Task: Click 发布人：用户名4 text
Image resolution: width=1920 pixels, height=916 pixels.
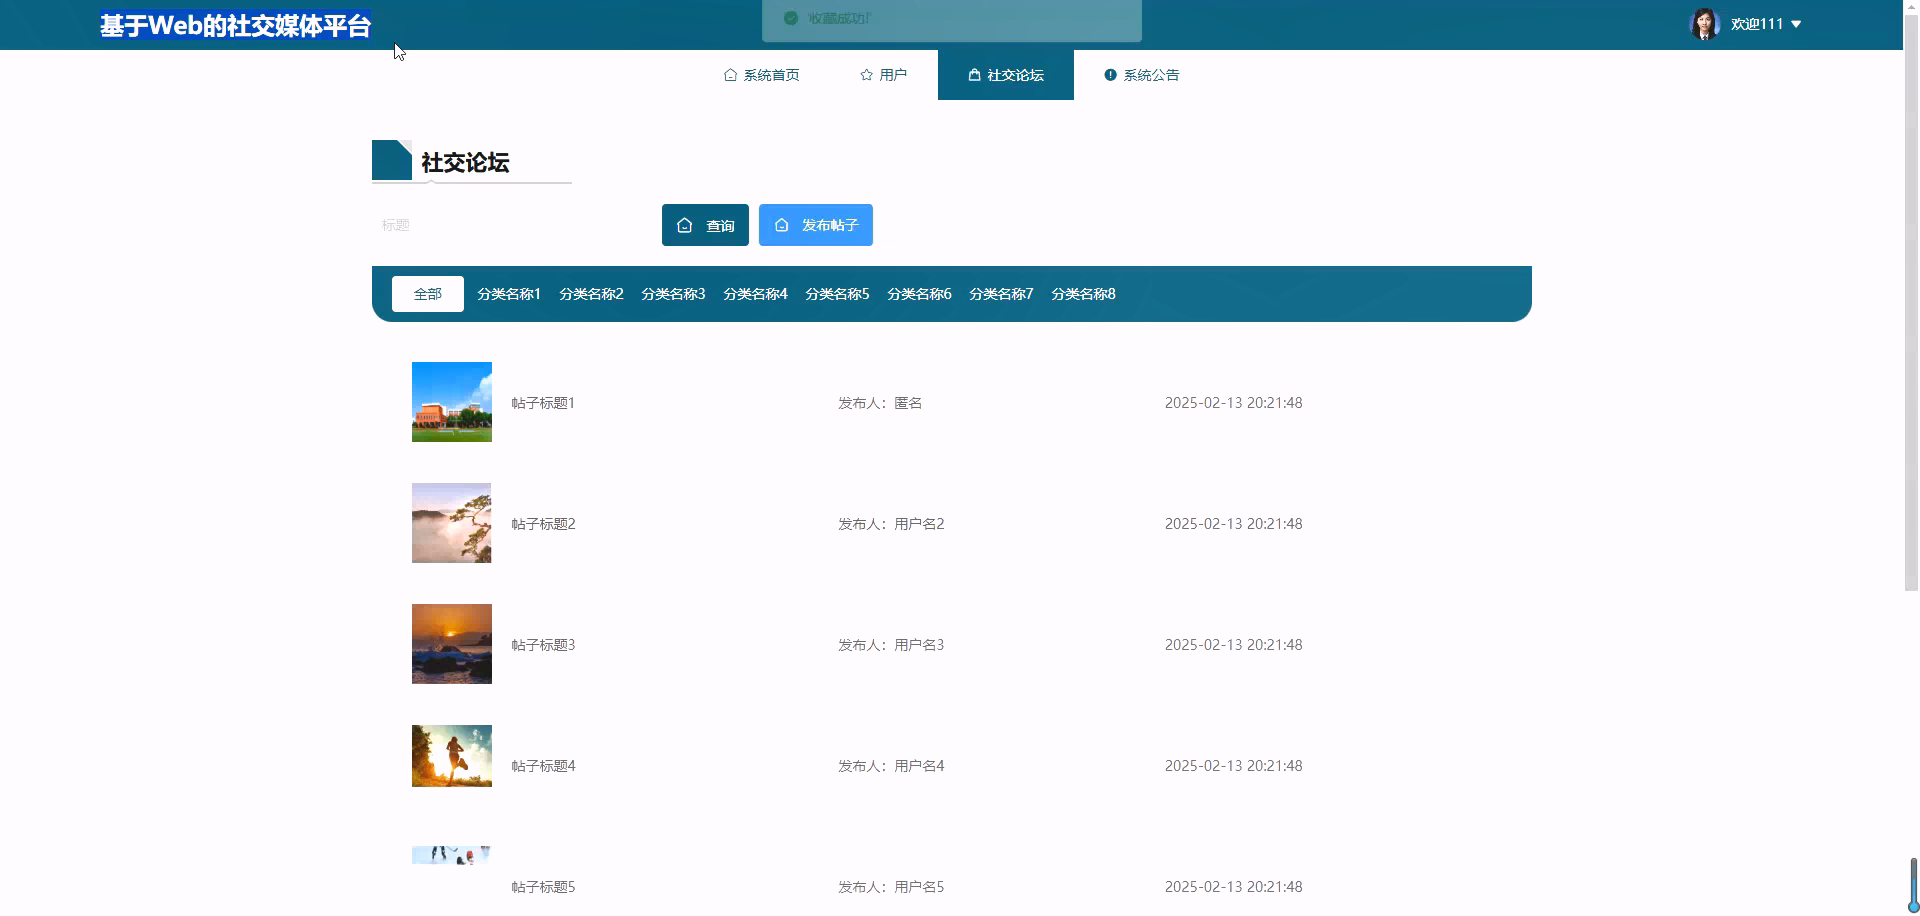Action: pos(891,766)
